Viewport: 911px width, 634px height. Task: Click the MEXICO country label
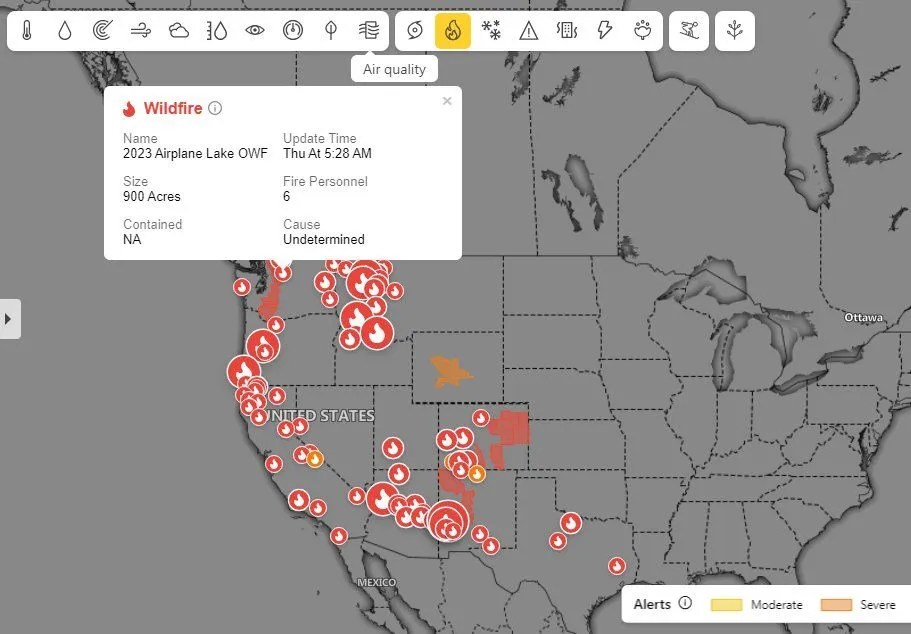(x=376, y=582)
